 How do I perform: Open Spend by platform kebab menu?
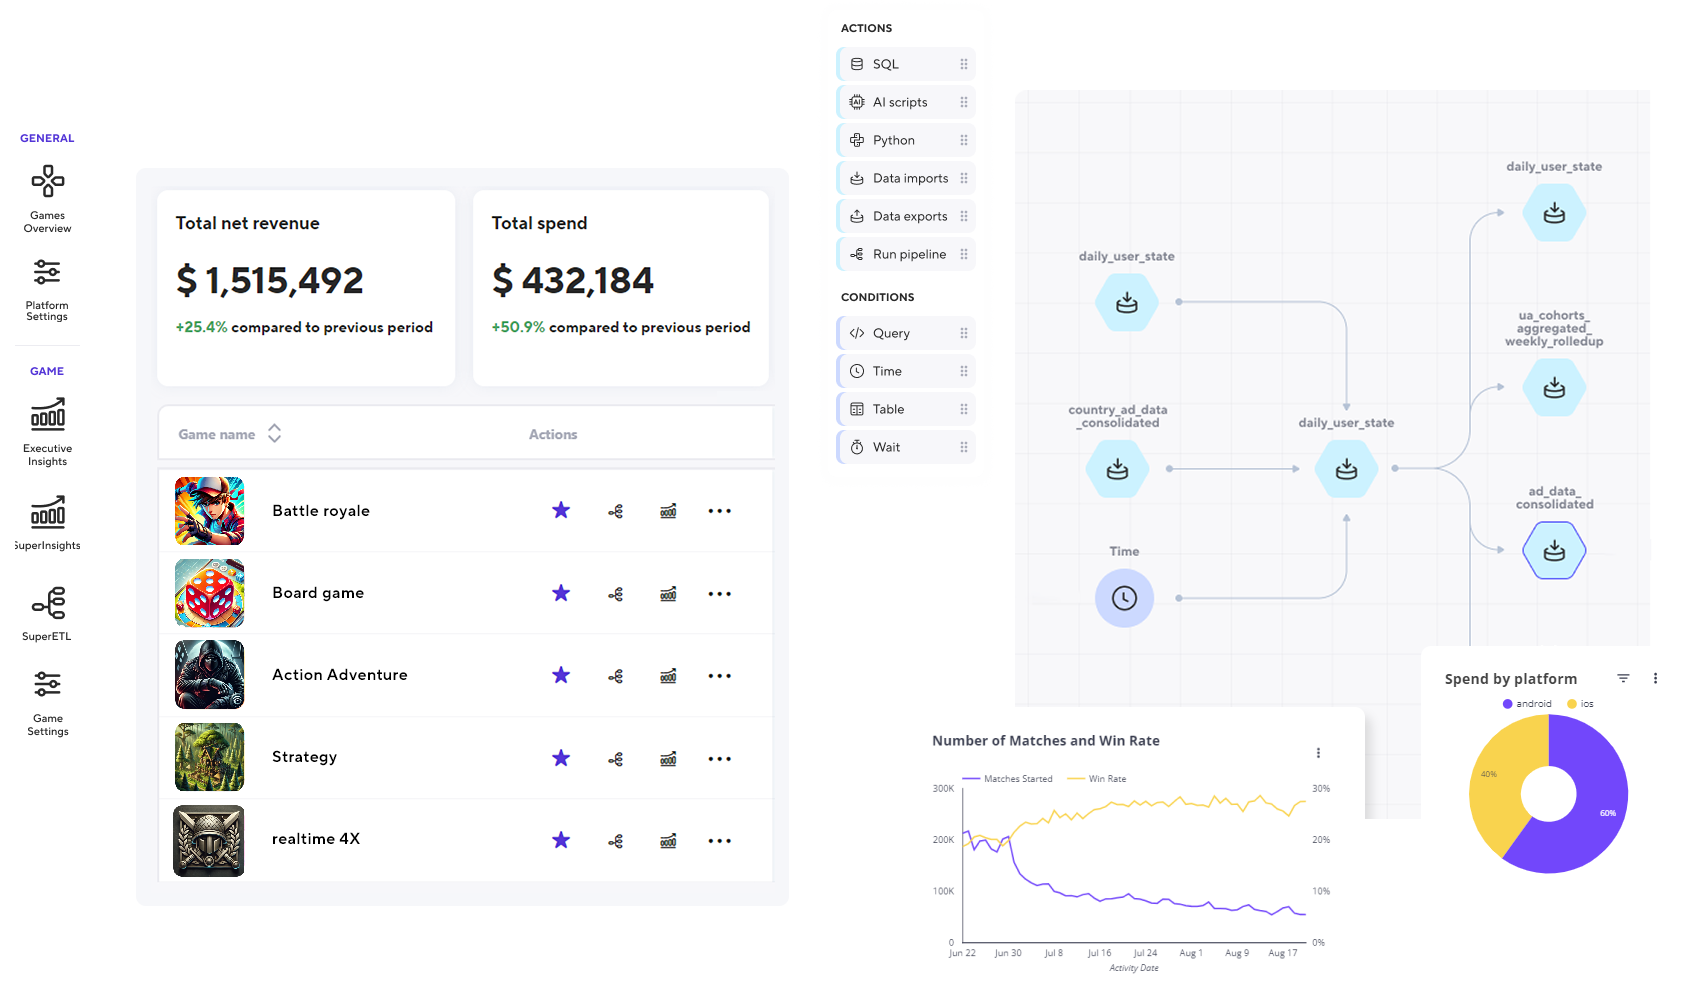pos(1655,678)
